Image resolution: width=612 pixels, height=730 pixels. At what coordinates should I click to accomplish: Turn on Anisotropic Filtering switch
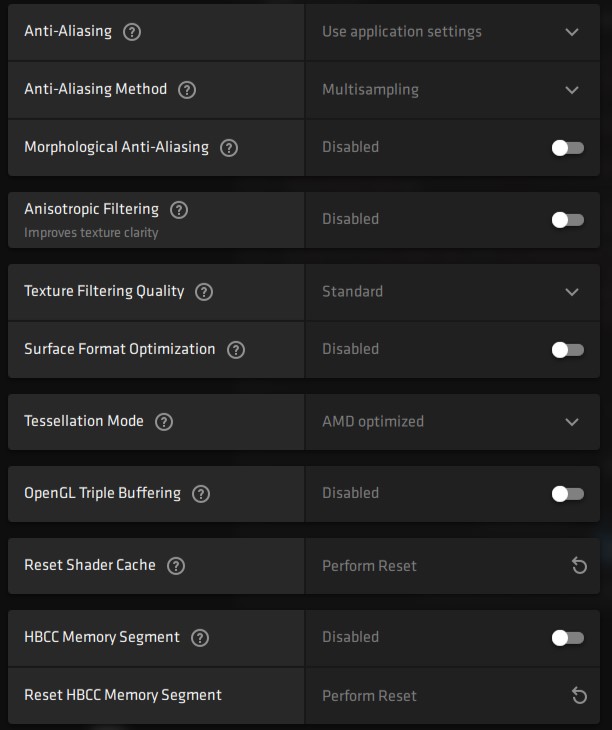[x=567, y=220]
